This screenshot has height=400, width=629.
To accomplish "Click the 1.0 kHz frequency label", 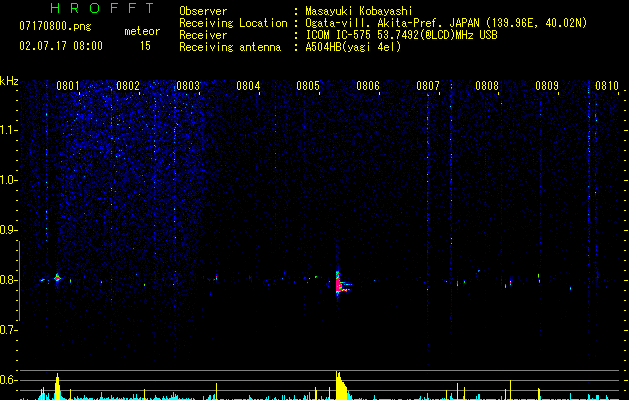I will (x=9, y=180).
